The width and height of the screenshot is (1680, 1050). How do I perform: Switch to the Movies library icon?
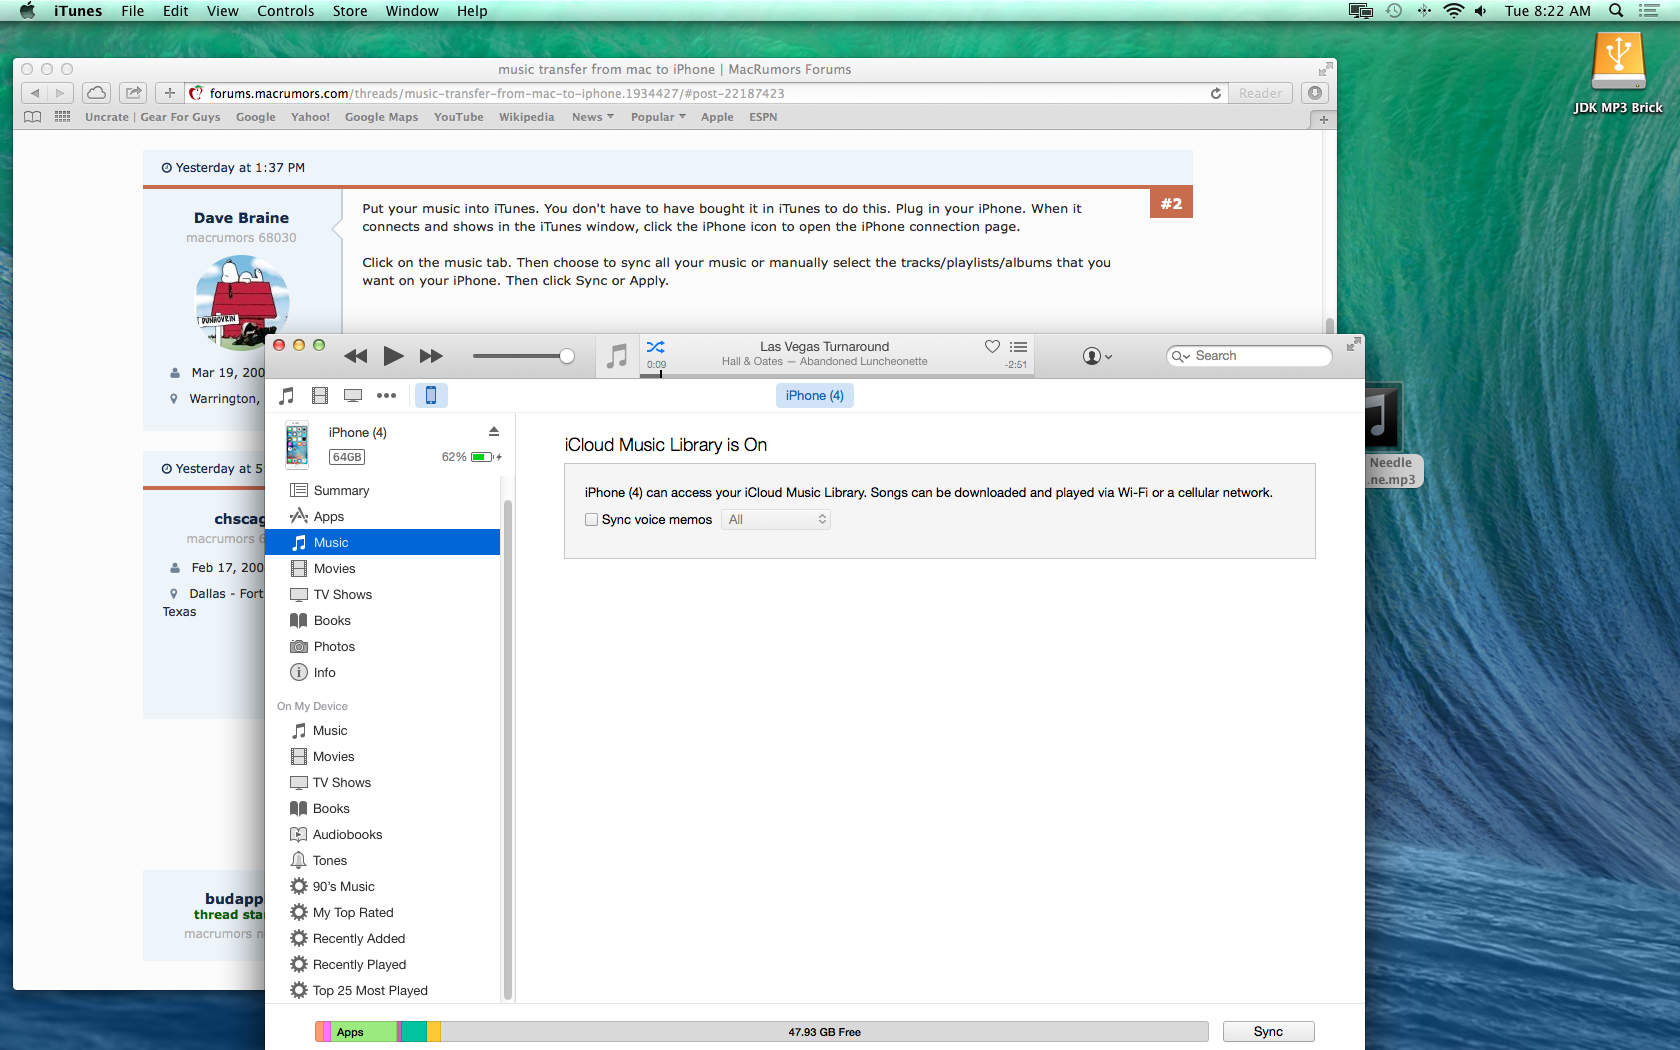point(320,396)
